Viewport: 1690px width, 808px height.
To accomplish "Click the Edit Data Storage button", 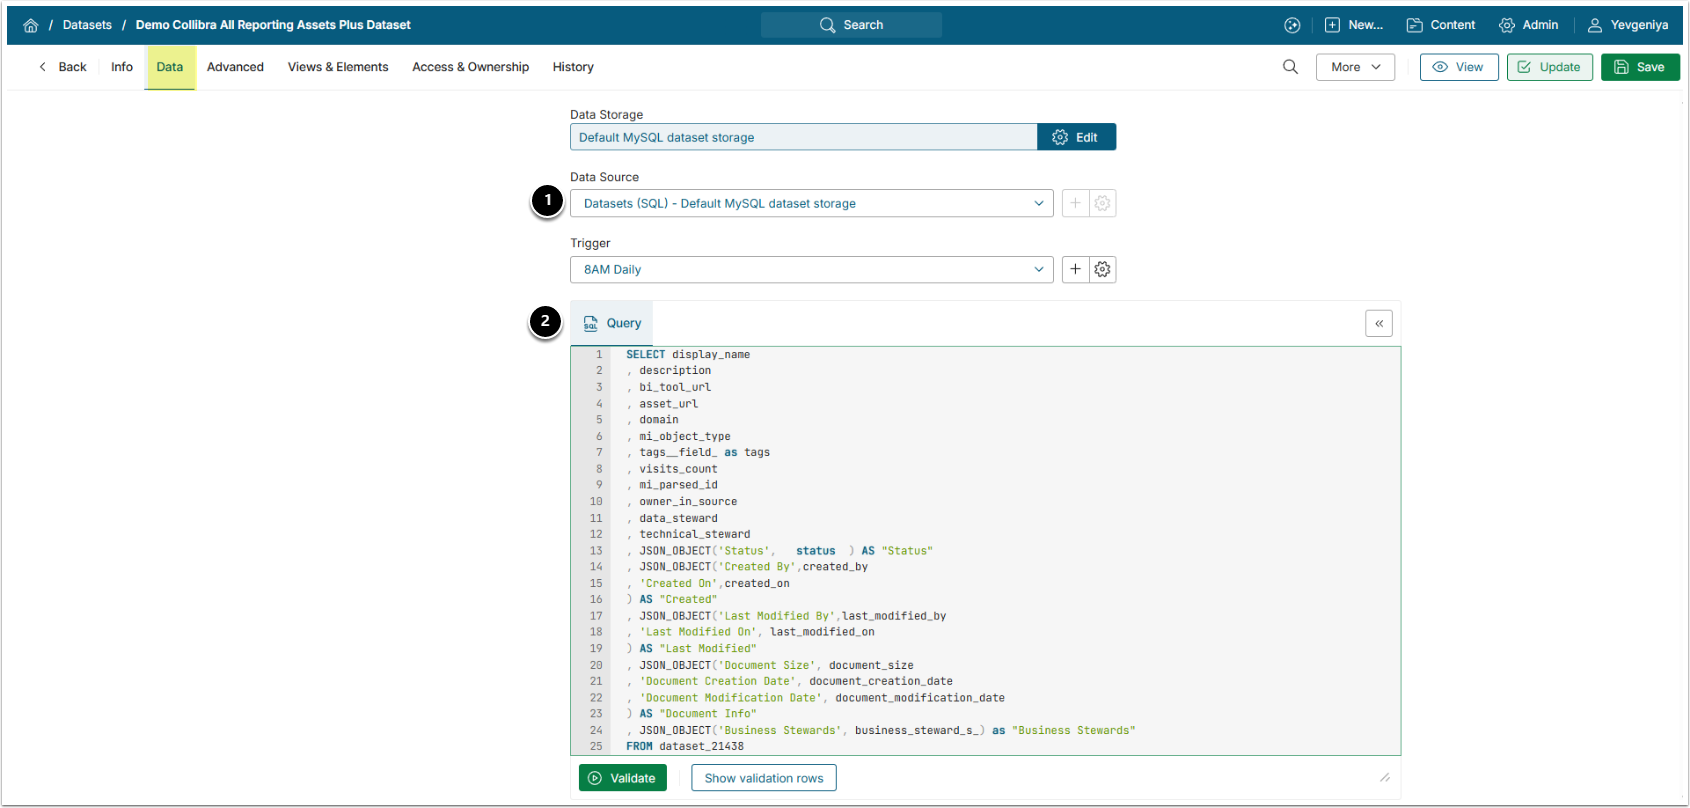I will coord(1076,137).
